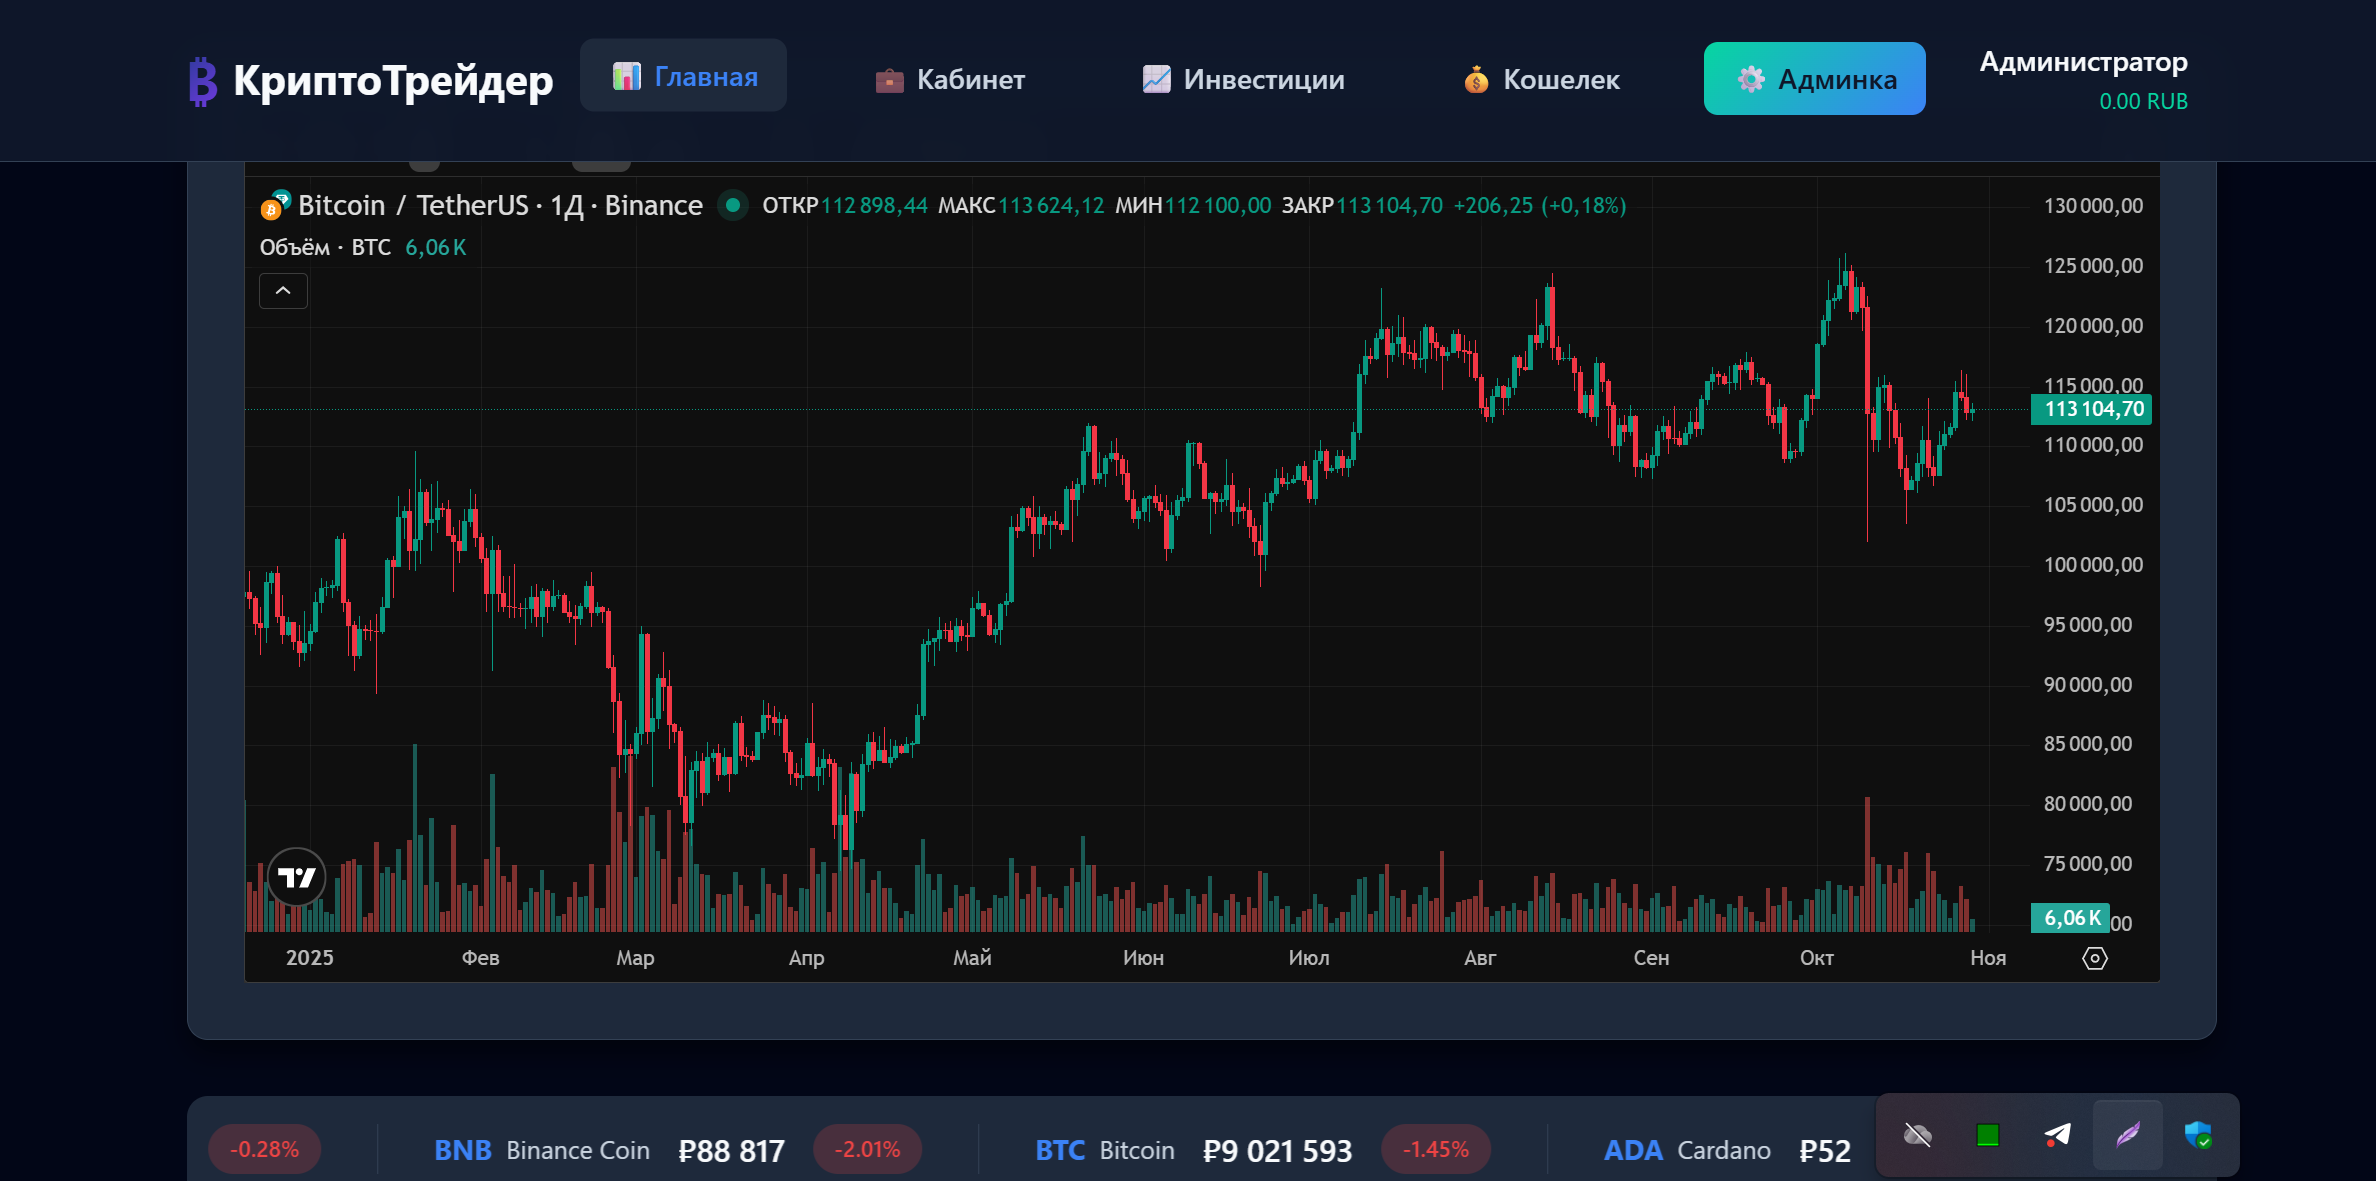2376x1181 pixels.
Task: Collapse the chart legend with the chevron
Action: click(x=283, y=291)
